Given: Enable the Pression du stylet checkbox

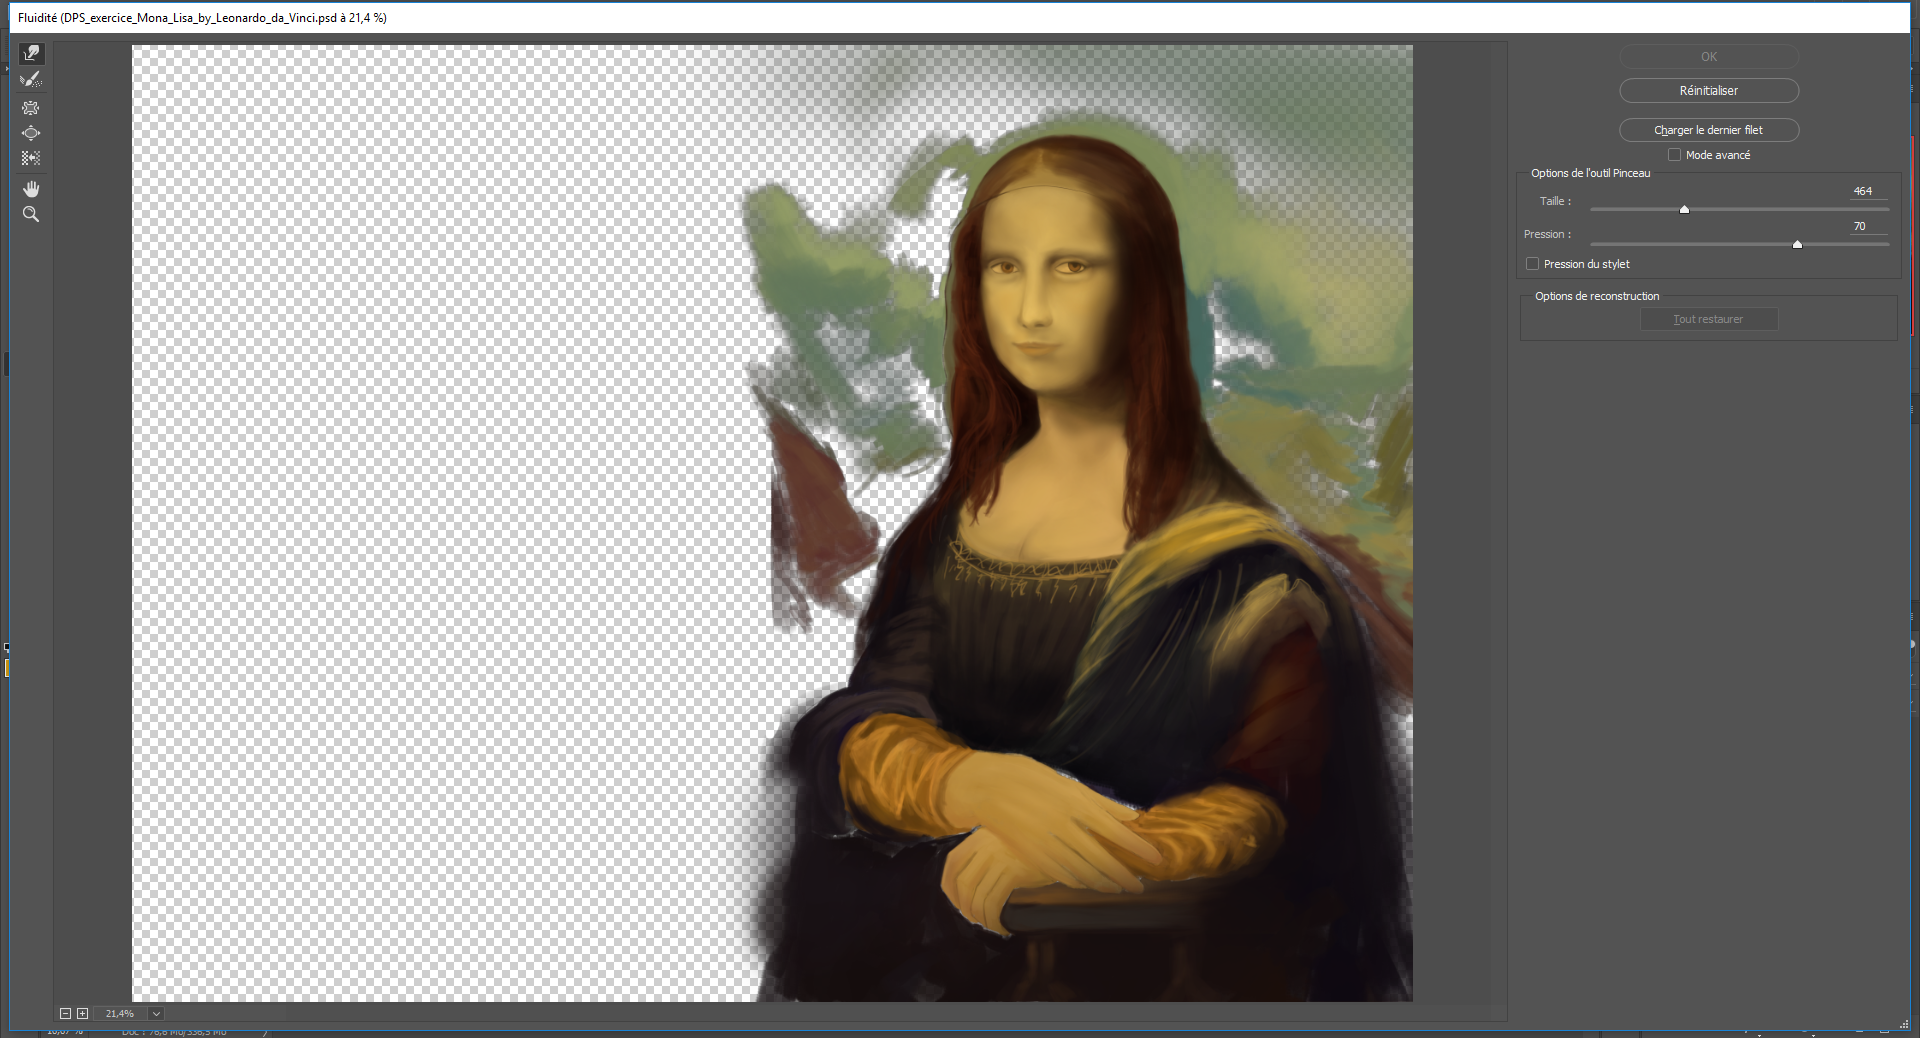Looking at the screenshot, I should pyautogui.click(x=1532, y=263).
